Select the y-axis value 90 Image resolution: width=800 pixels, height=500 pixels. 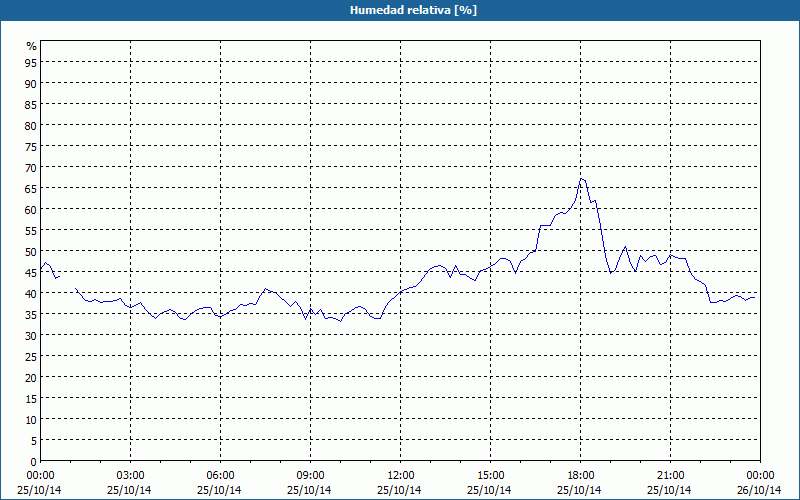[x=31, y=84]
